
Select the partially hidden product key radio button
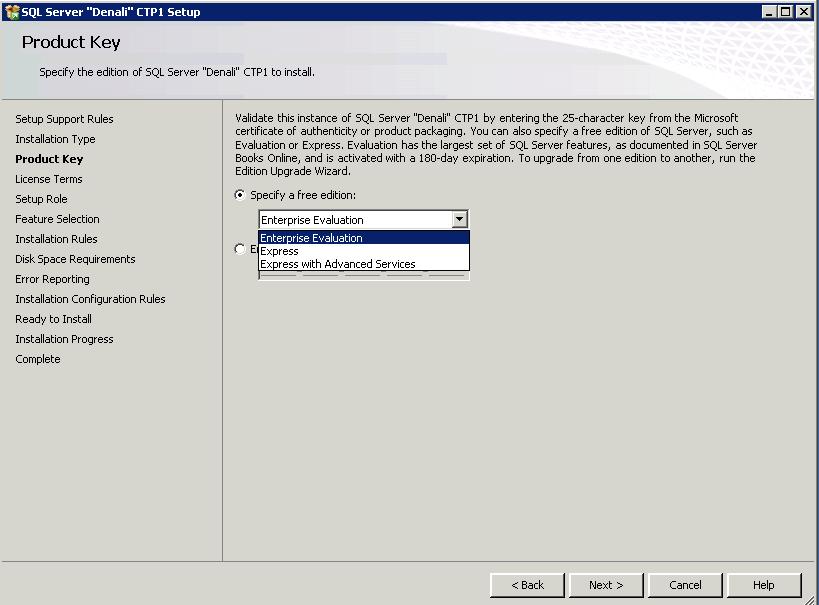[x=240, y=249]
